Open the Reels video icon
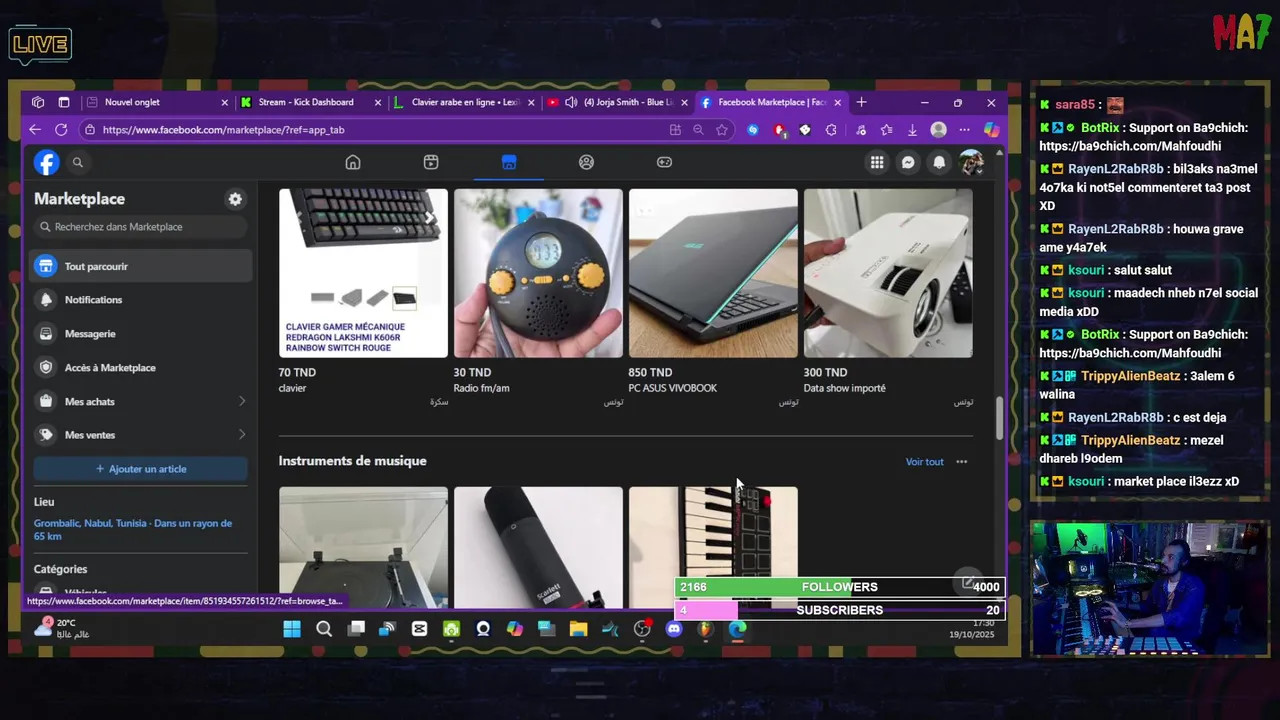The height and width of the screenshot is (720, 1280). pos(431,162)
